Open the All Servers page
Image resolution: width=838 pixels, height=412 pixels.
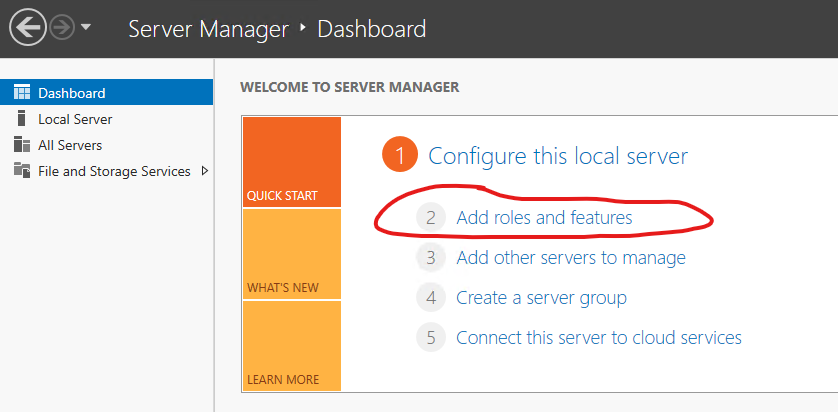(x=106, y=145)
